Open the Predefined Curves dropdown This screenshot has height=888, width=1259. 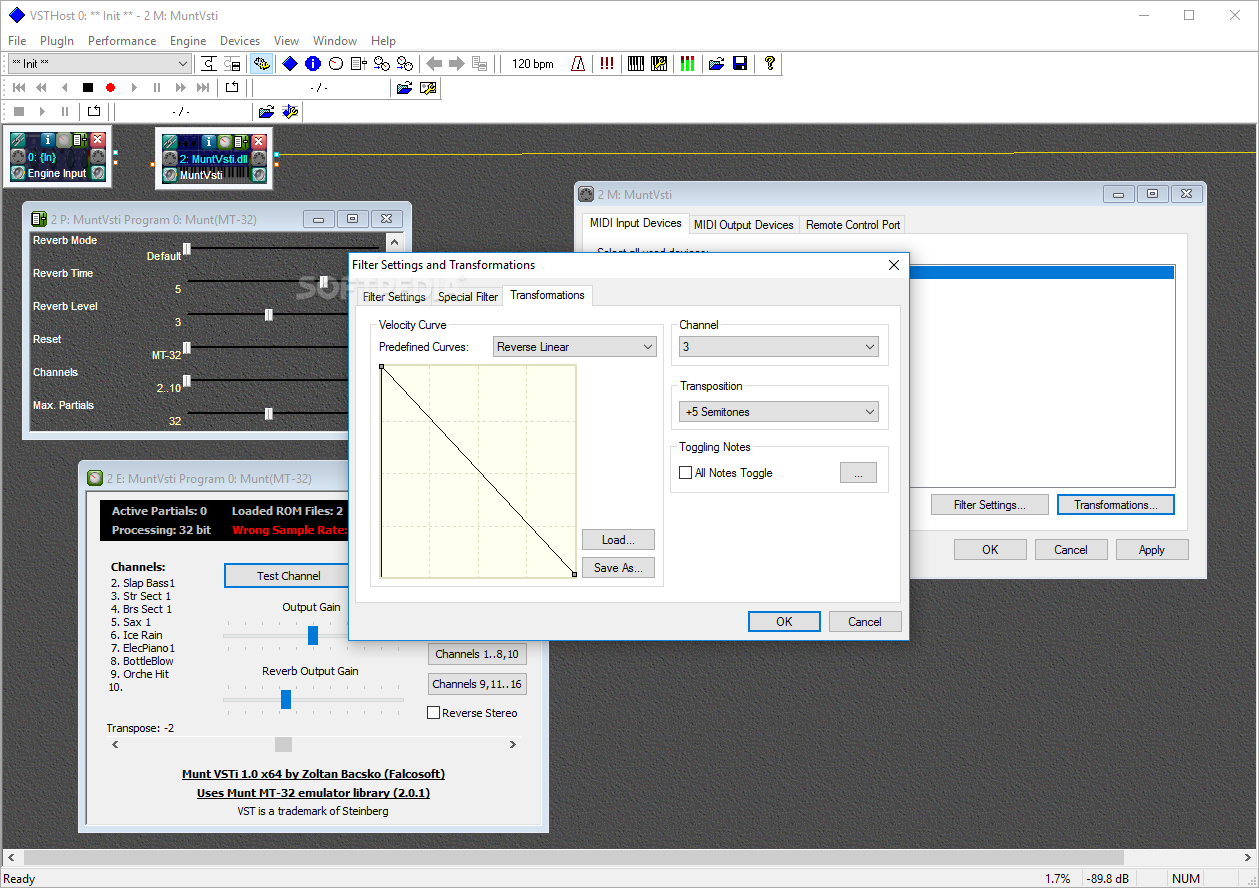click(x=575, y=347)
